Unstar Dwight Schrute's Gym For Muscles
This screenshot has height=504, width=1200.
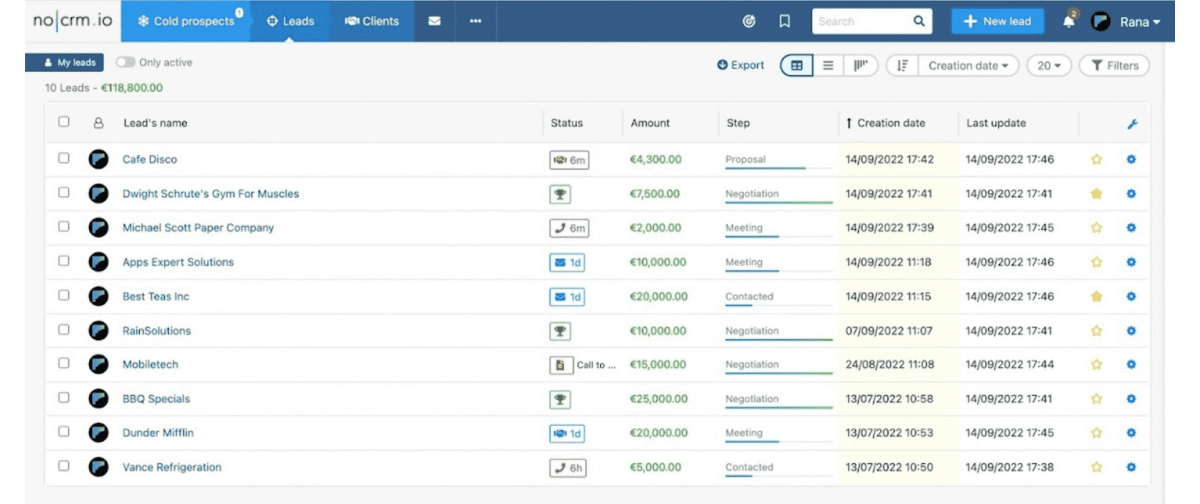1096,194
